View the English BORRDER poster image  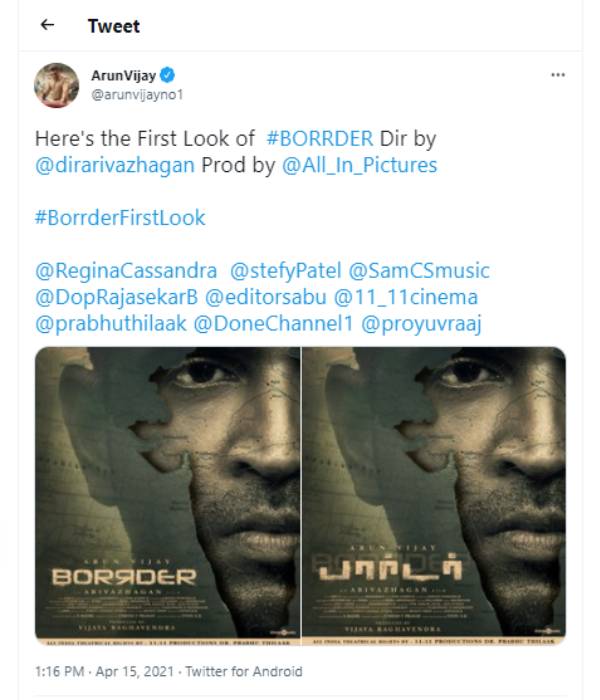click(x=167, y=496)
